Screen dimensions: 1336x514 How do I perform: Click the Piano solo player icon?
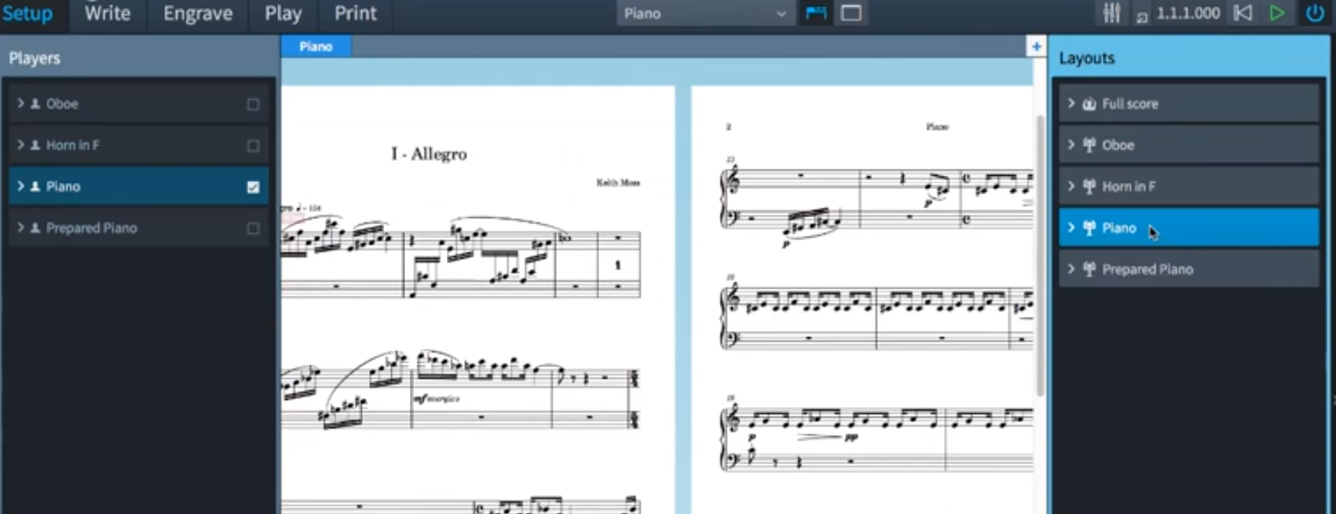coord(35,186)
